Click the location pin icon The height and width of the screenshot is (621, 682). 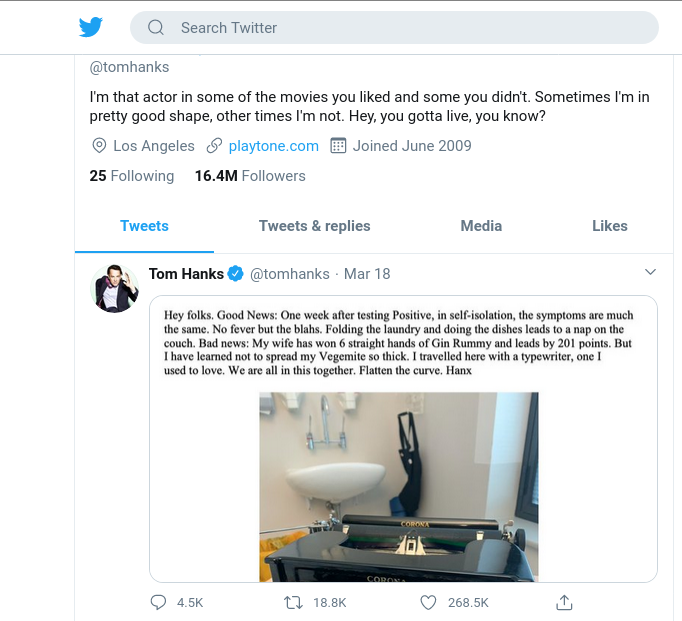point(99,146)
